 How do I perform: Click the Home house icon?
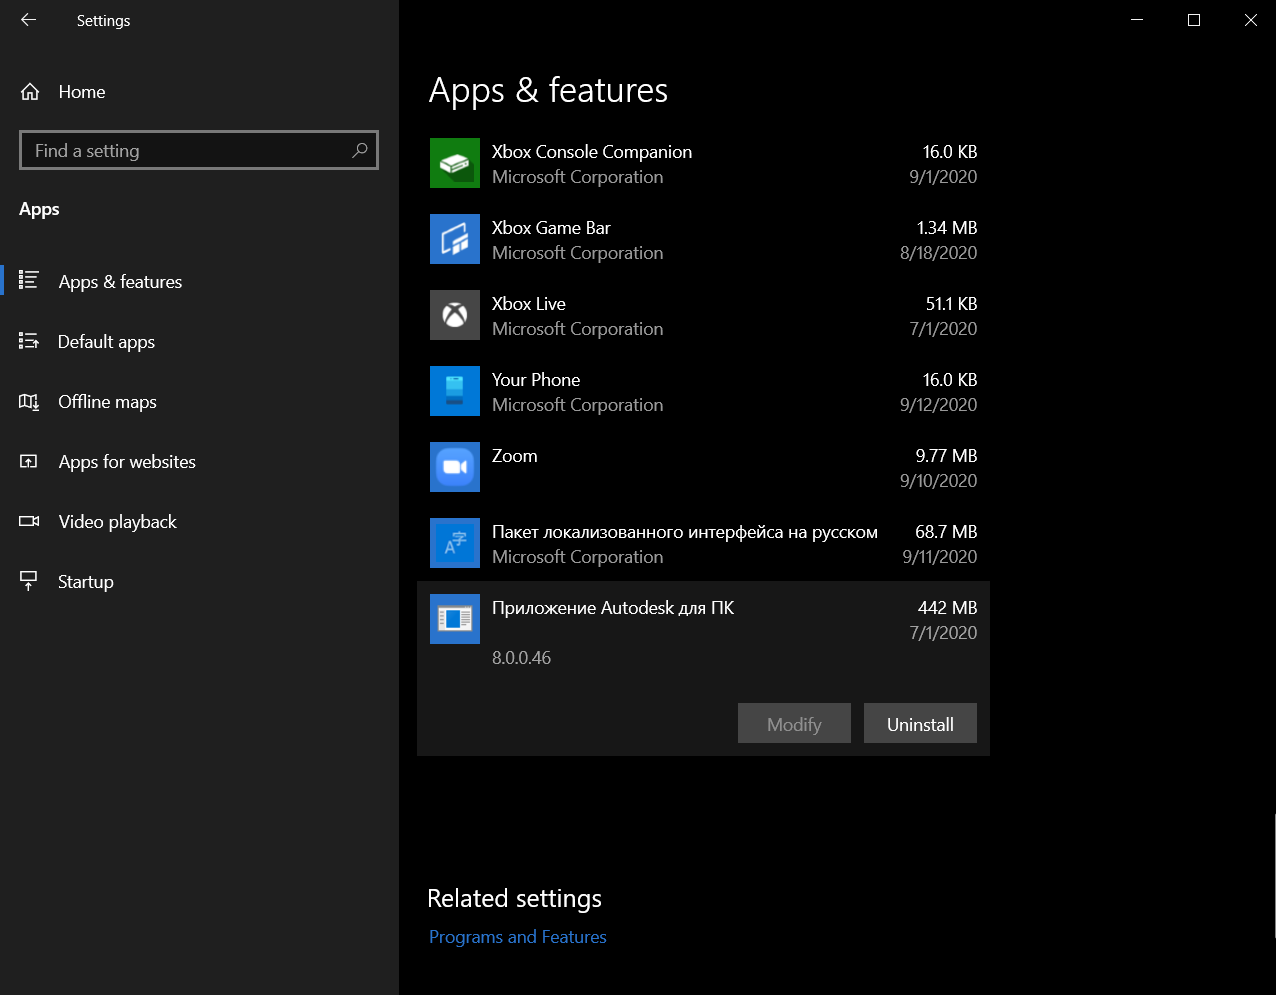click(30, 92)
